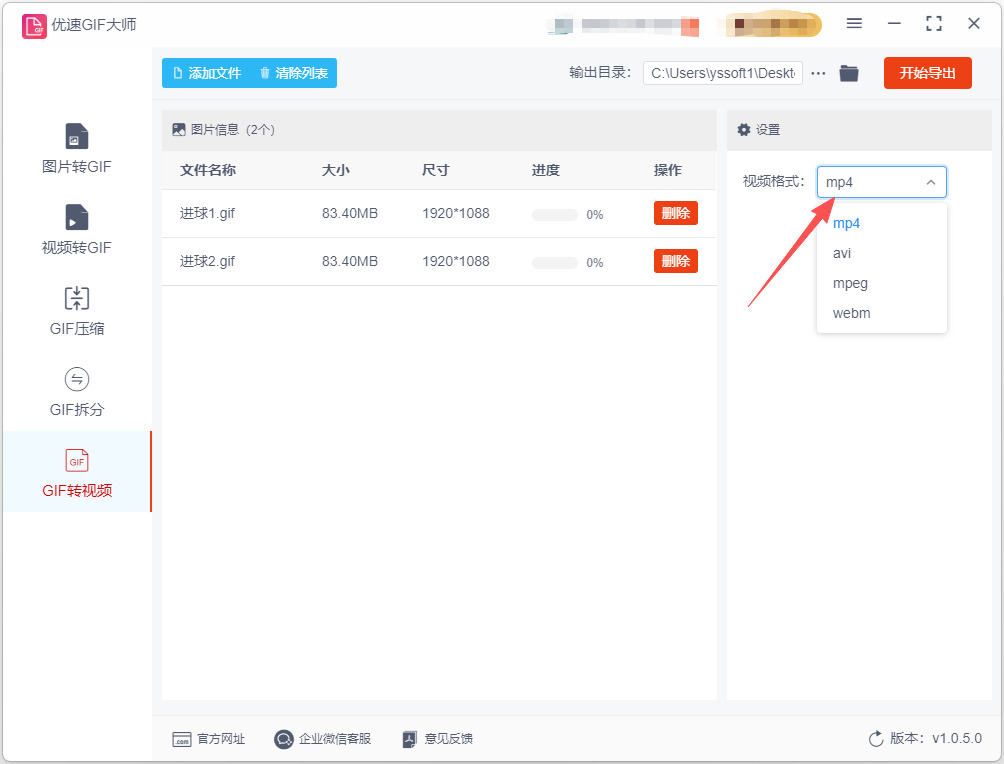This screenshot has width=1004, height=764.
Task: Click the 进球2.gif file name
Action: coord(207,261)
